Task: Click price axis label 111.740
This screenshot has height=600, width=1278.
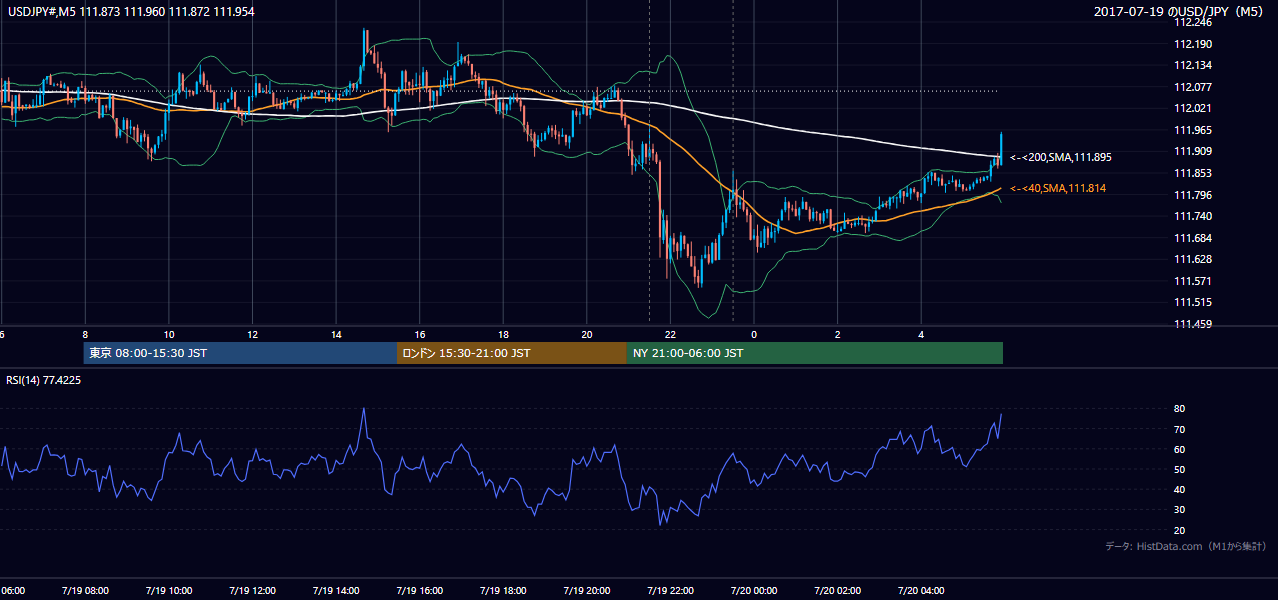Action: [x=1195, y=216]
